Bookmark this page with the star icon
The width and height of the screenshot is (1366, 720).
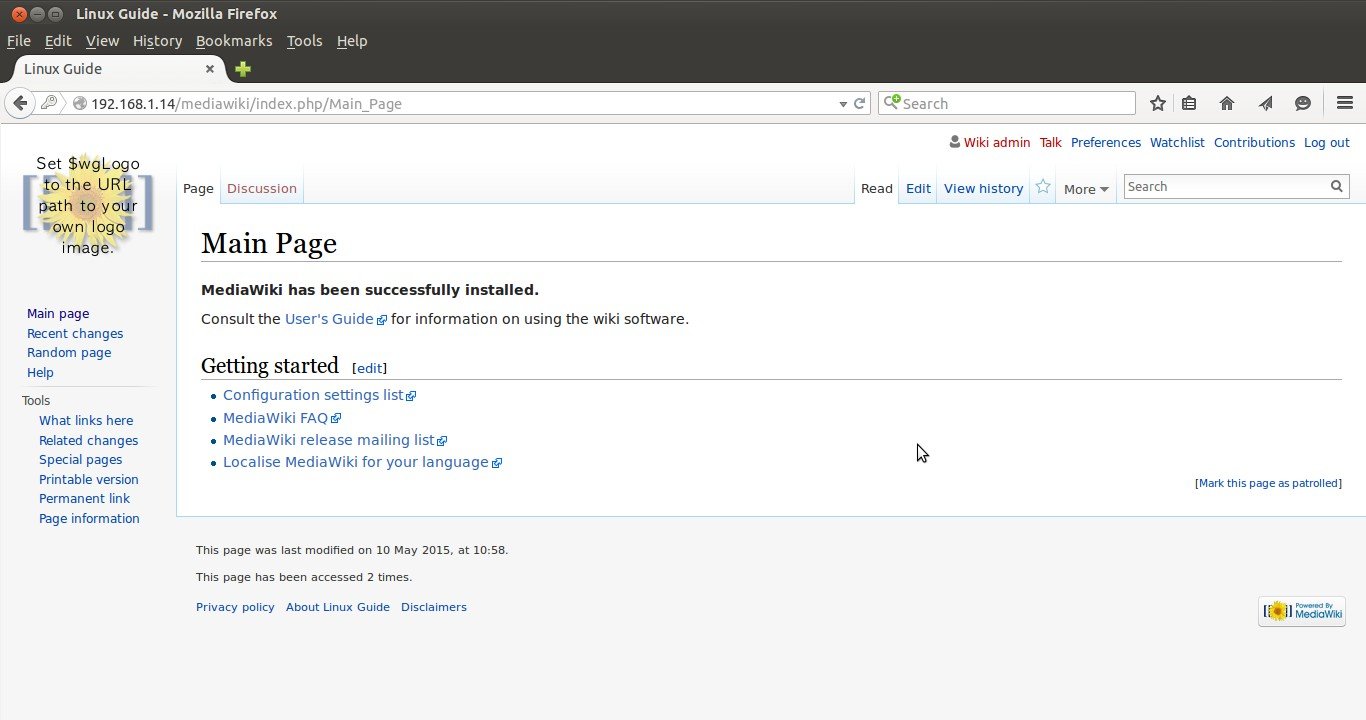click(1158, 103)
